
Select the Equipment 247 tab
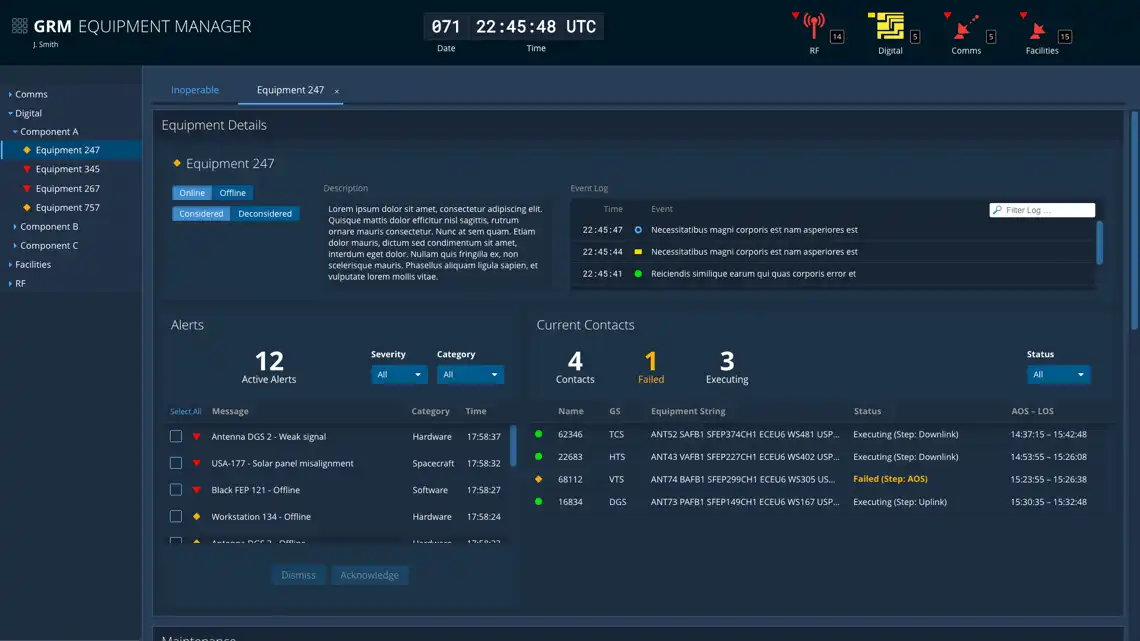290,90
